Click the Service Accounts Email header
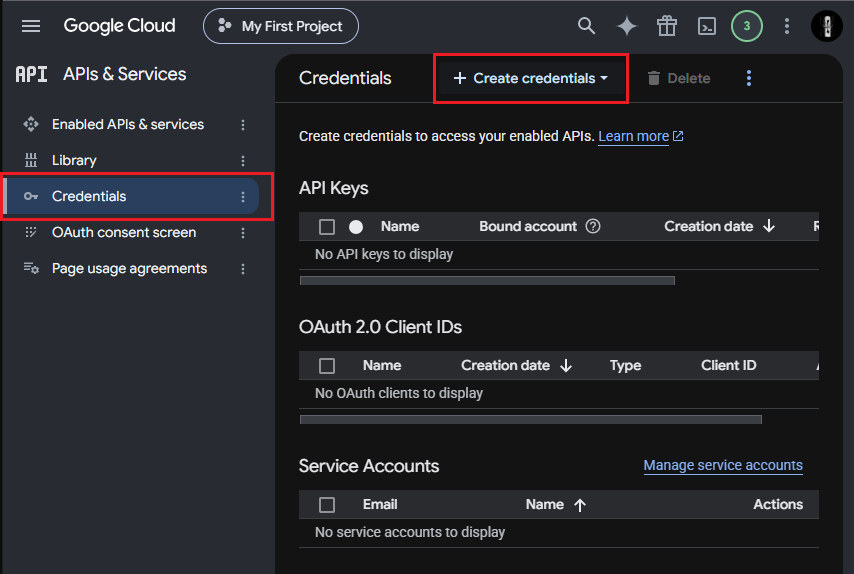The width and height of the screenshot is (854, 574). pyautogui.click(x=380, y=504)
